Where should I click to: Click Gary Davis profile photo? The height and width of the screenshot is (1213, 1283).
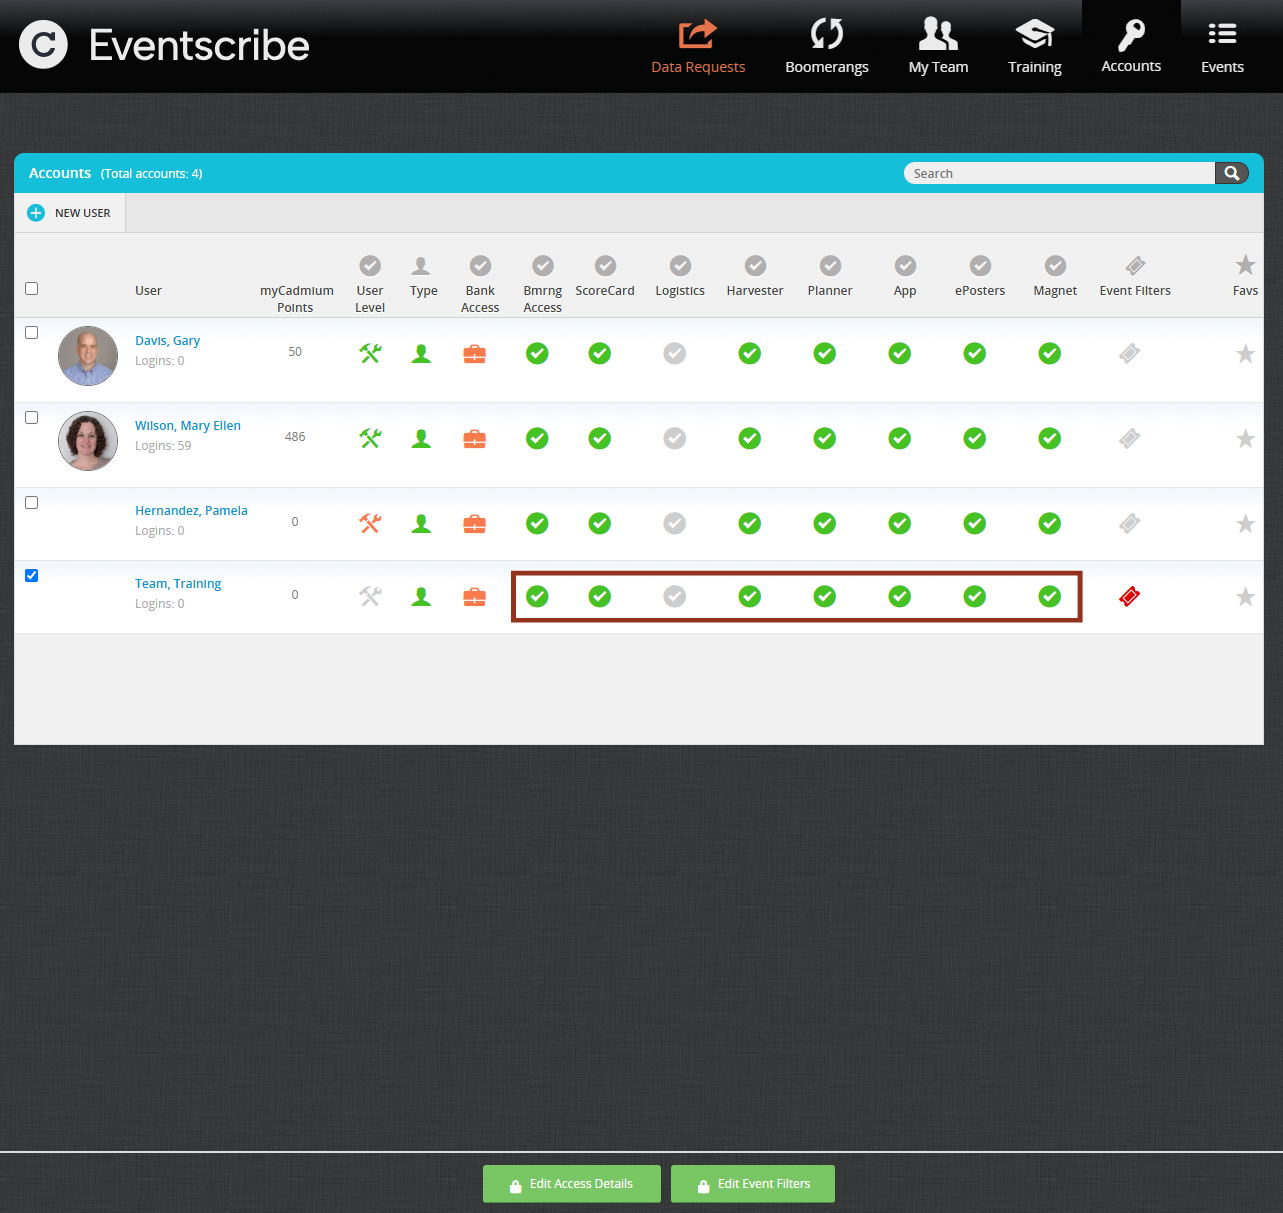pyautogui.click(x=88, y=356)
